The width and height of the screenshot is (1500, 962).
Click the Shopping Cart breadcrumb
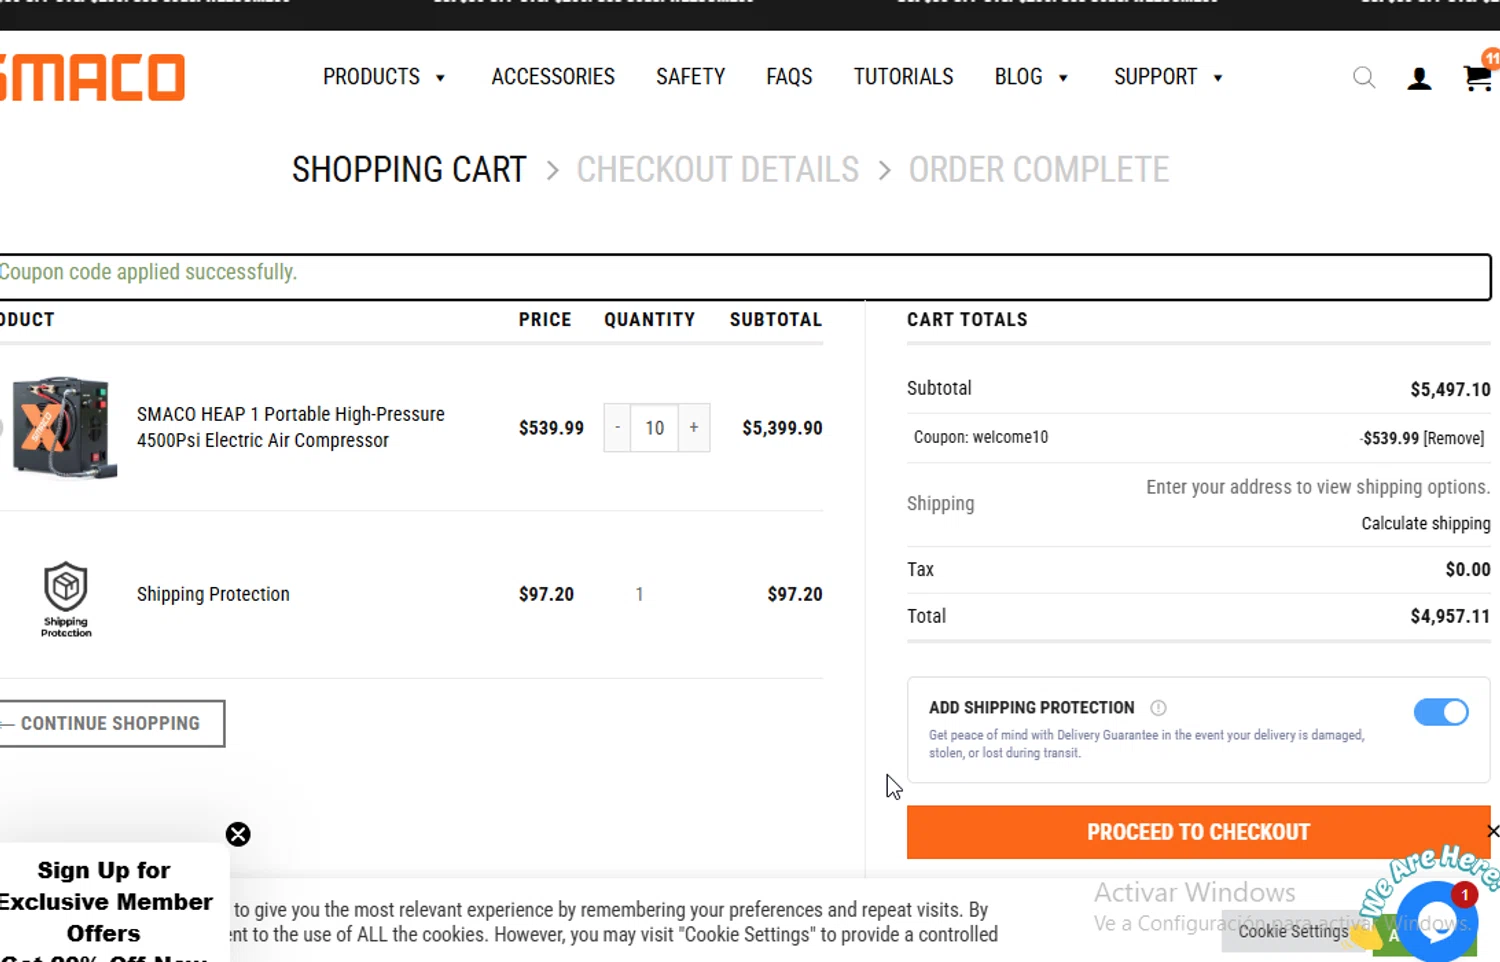[409, 170]
